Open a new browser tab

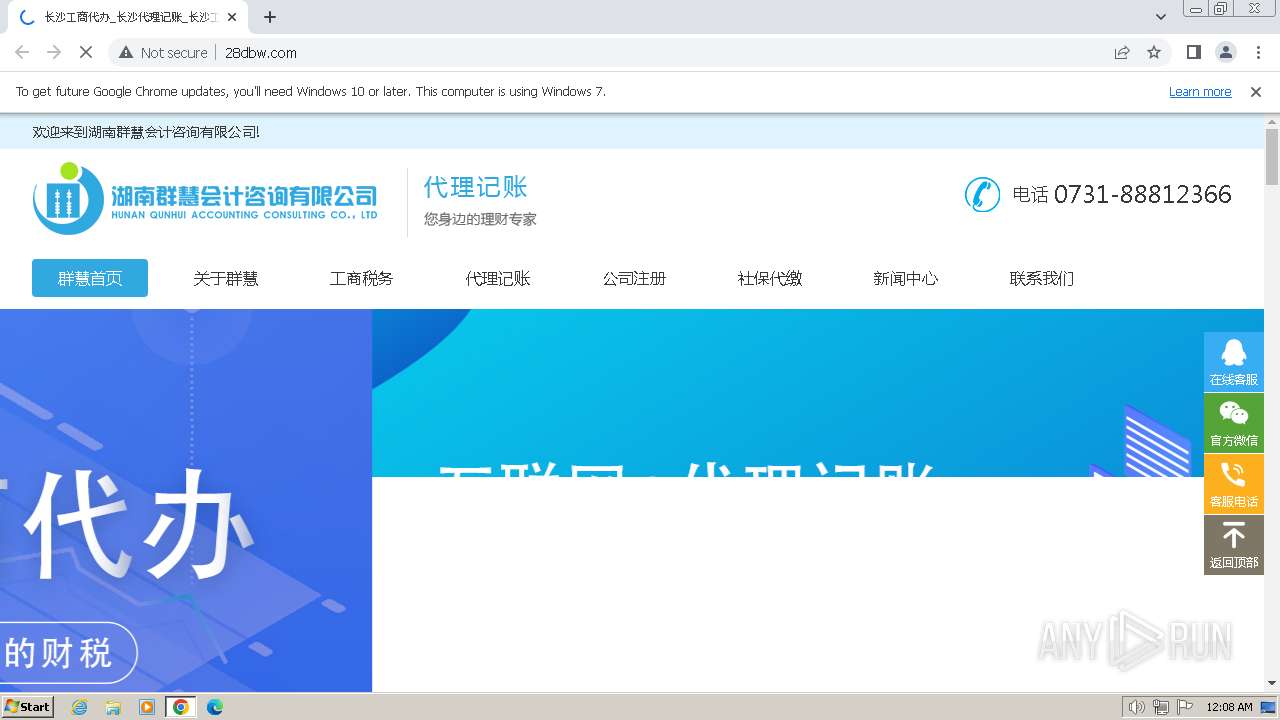[270, 17]
